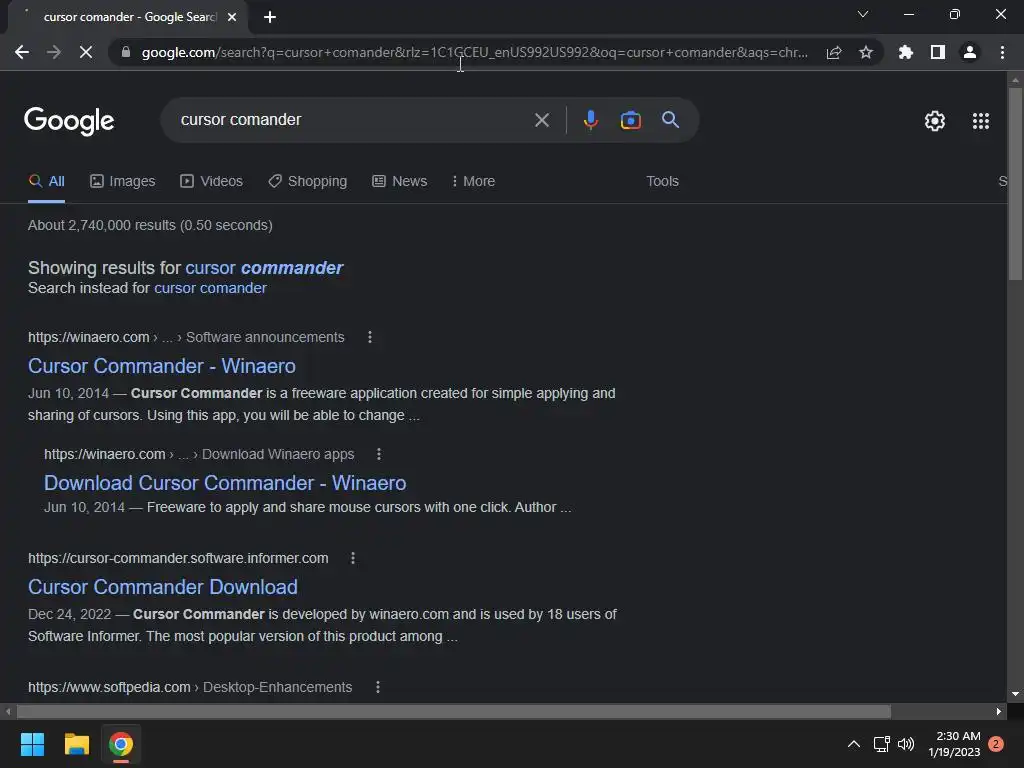Click the corrected 'cursor commander' link
This screenshot has height=768, width=1024.
264,268
